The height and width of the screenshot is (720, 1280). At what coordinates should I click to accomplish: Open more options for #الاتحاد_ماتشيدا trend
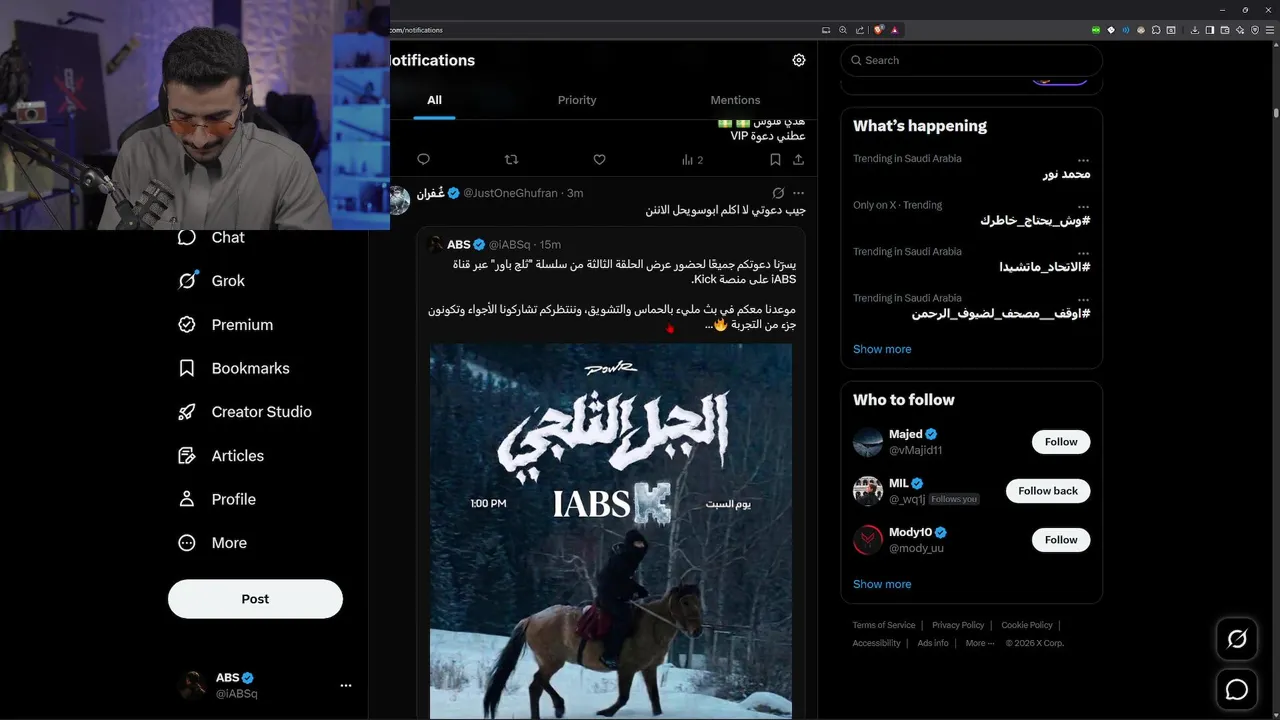coord(1083,253)
